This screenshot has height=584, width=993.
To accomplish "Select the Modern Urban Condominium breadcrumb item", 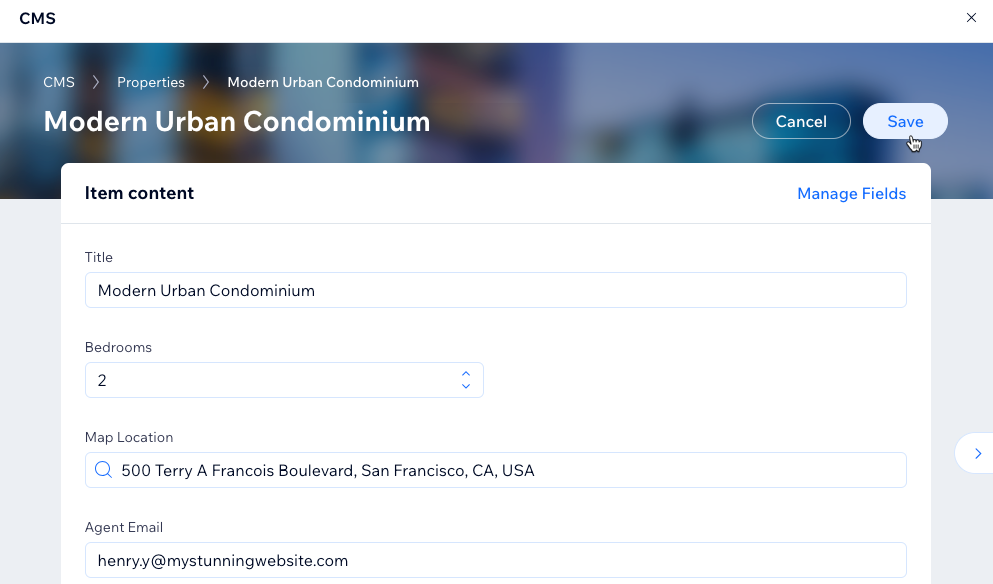I will [323, 82].
